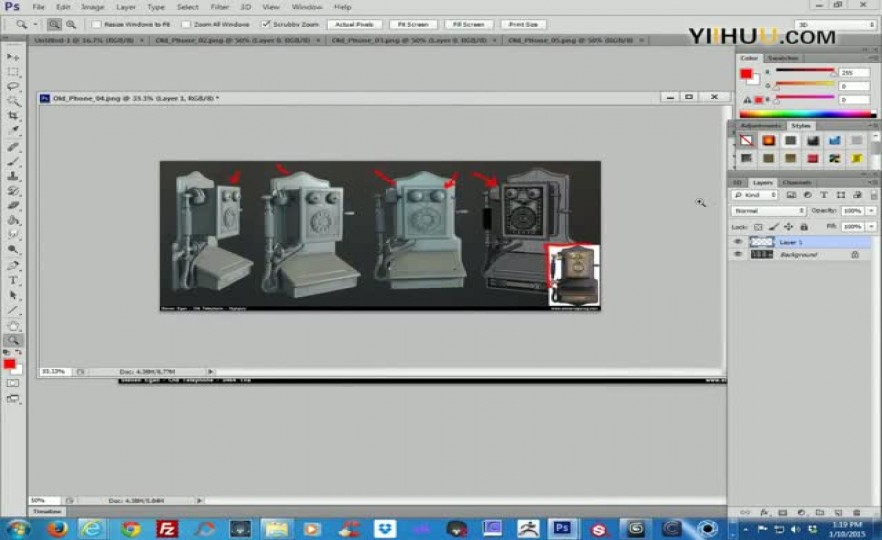The height and width of the screenshot is (540, 882).
Task: Select the Path Selection tool
Action: [13, 295]
